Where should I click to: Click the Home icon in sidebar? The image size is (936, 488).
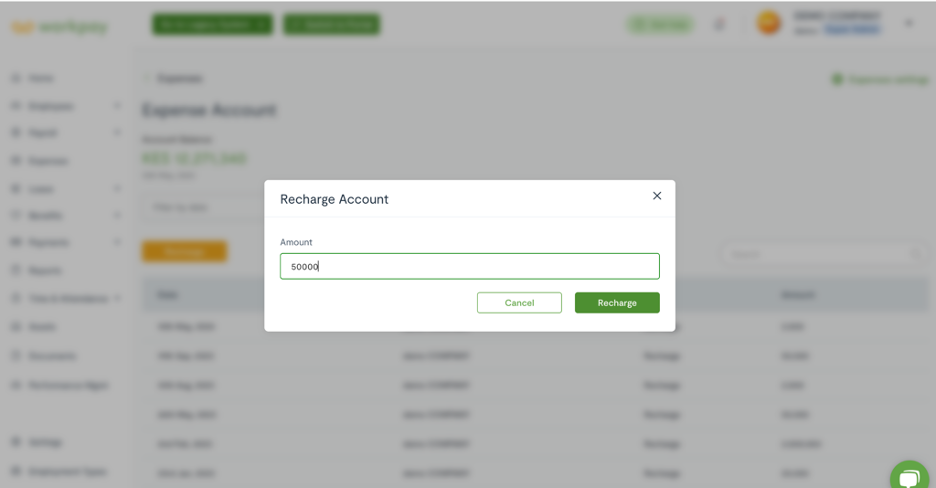(16, 78)
